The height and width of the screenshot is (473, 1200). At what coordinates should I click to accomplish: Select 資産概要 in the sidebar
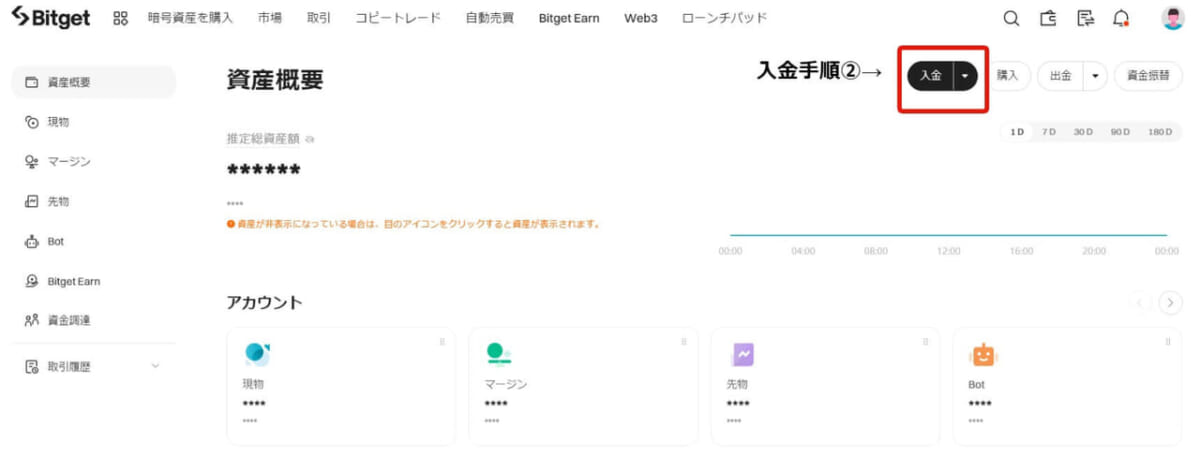tap(93, 82)
